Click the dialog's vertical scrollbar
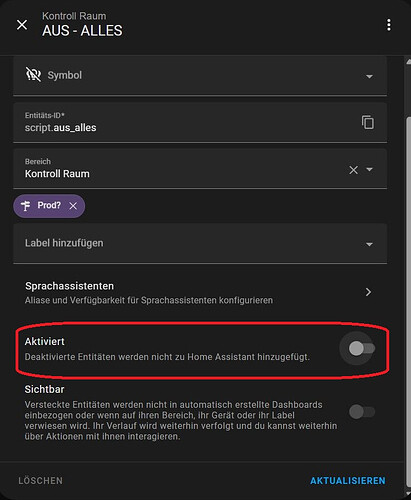411x500 pixels. (x=408, y=302)
